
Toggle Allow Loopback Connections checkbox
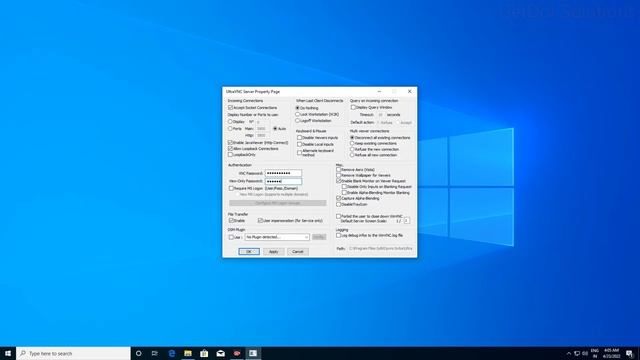pyautogui.click(x=230, y=149)
